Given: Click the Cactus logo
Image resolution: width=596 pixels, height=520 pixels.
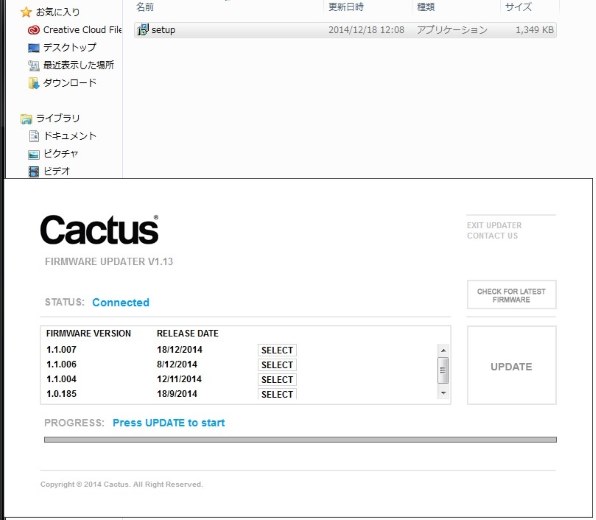Looking at the screenshot, I should pyautogui.click(x=100, y=230).
